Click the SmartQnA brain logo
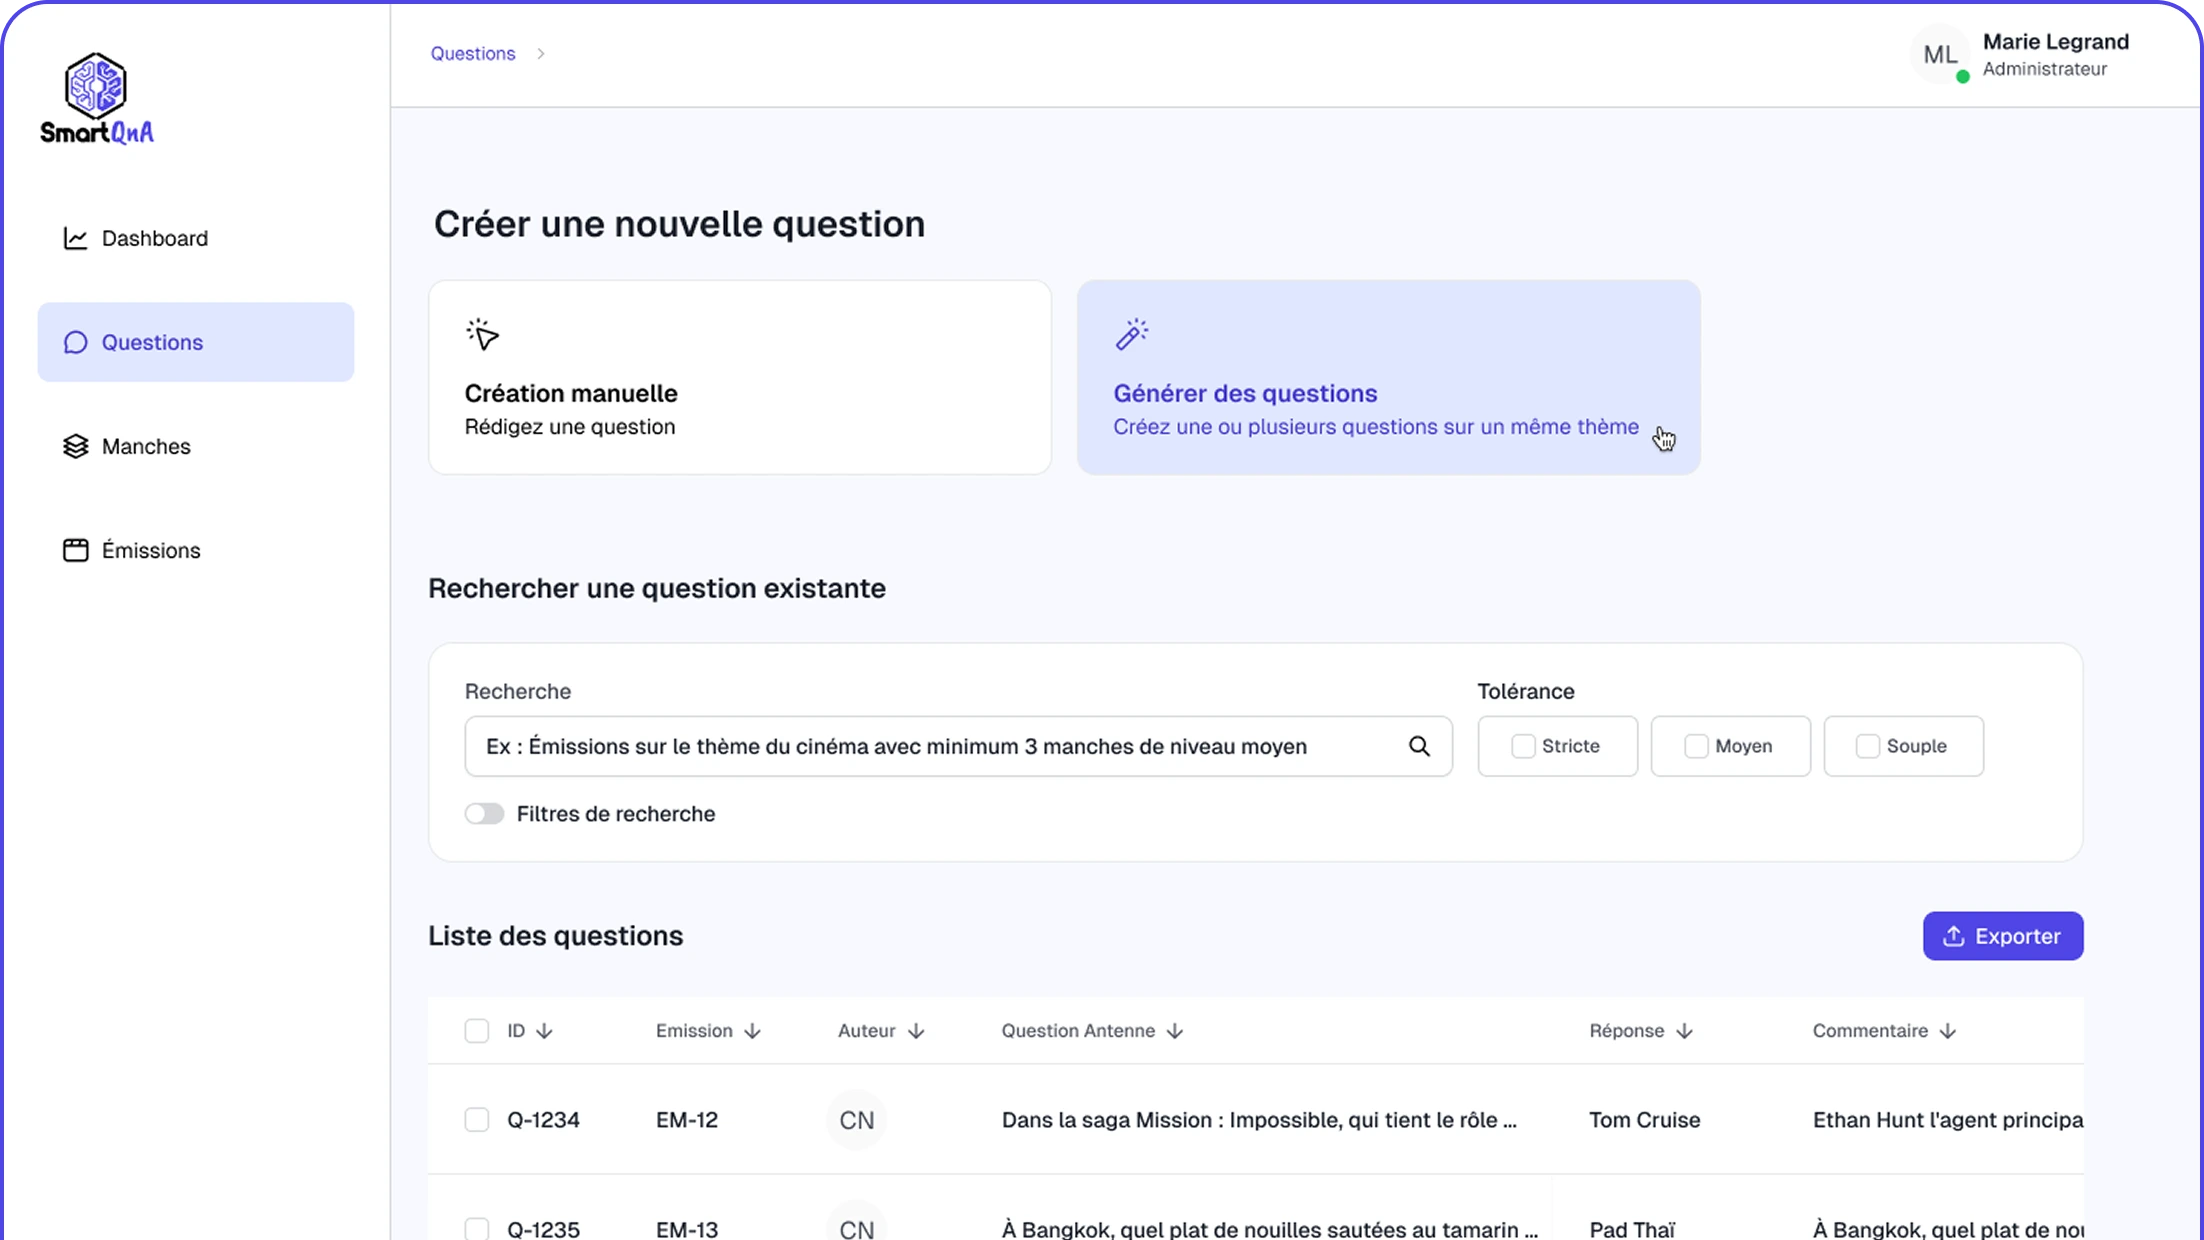Image resolution: width=2204 pixels, height=1240 pixels. coord(96,86)
